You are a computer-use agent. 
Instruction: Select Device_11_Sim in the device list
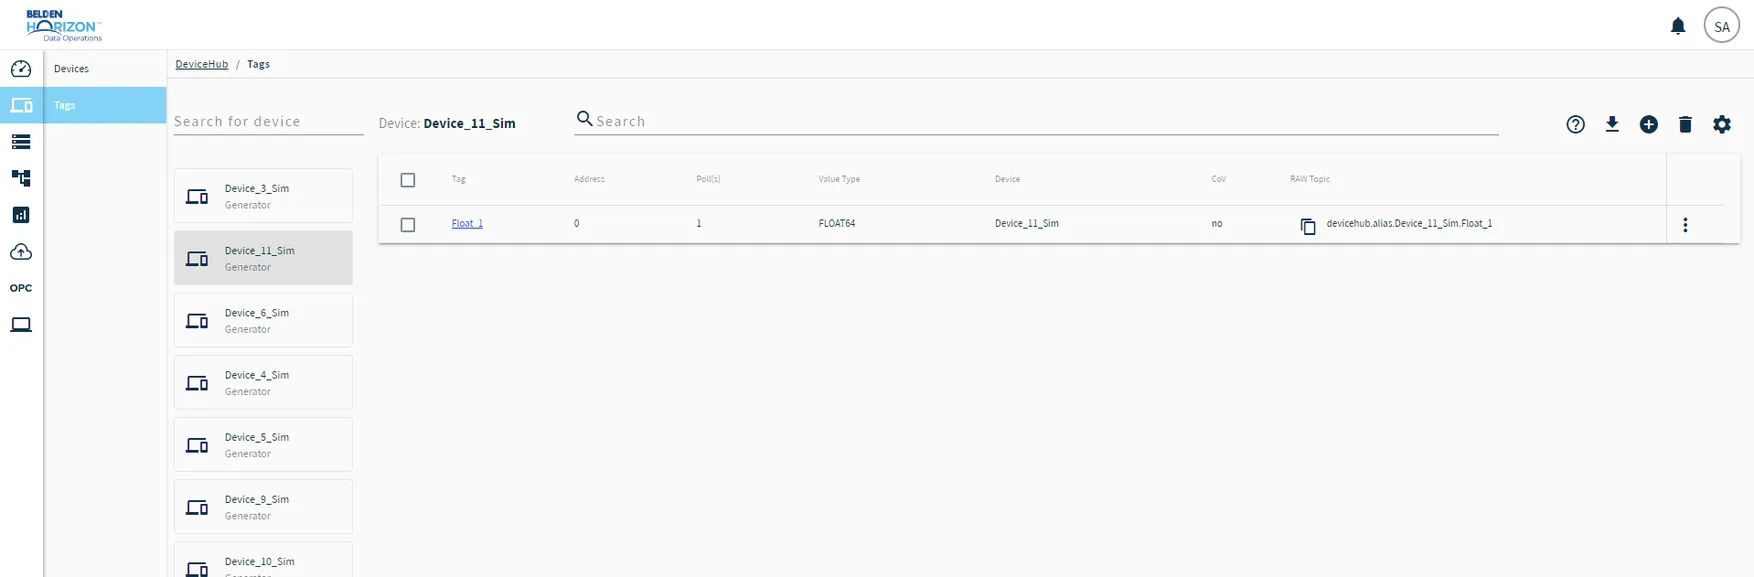pyautogui.click(x=263, y=258)
